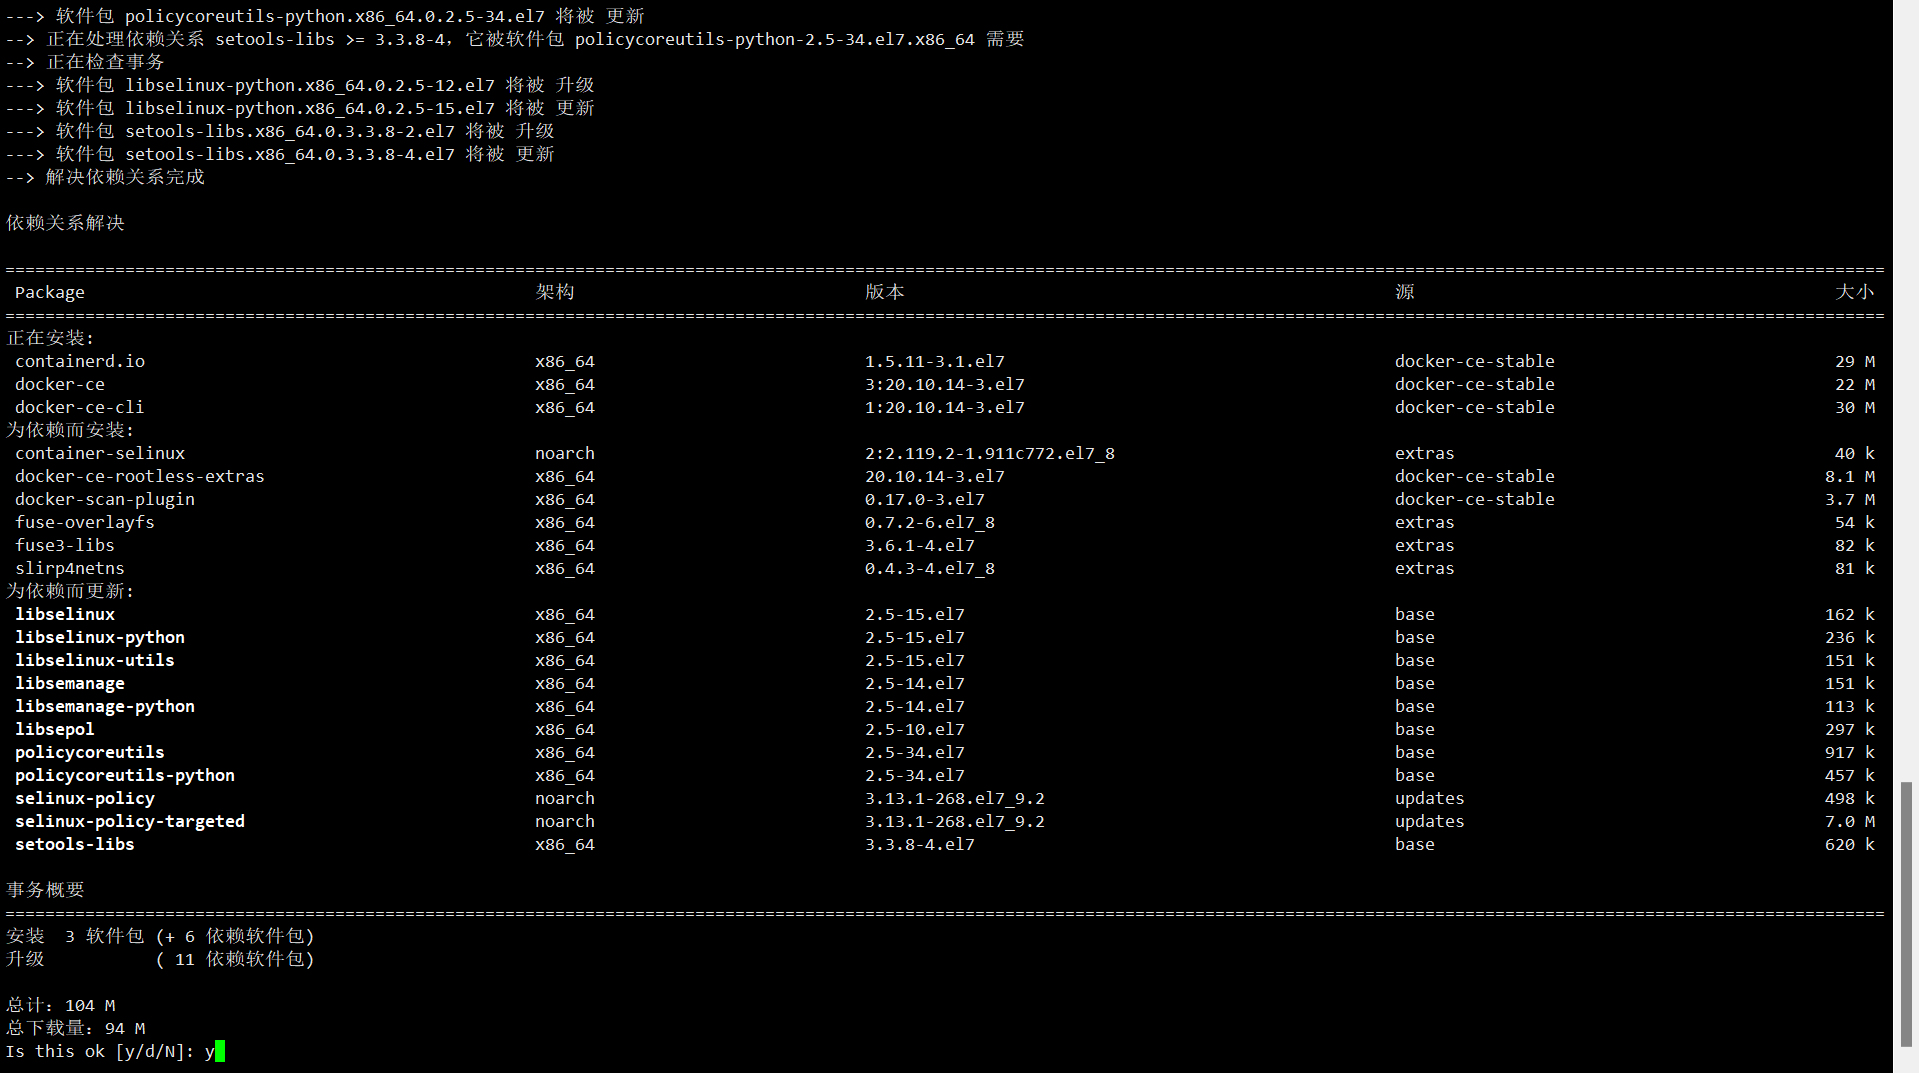Click version 3.3.8-4.el7 in the setools-libs table row

tap(920, 844)
